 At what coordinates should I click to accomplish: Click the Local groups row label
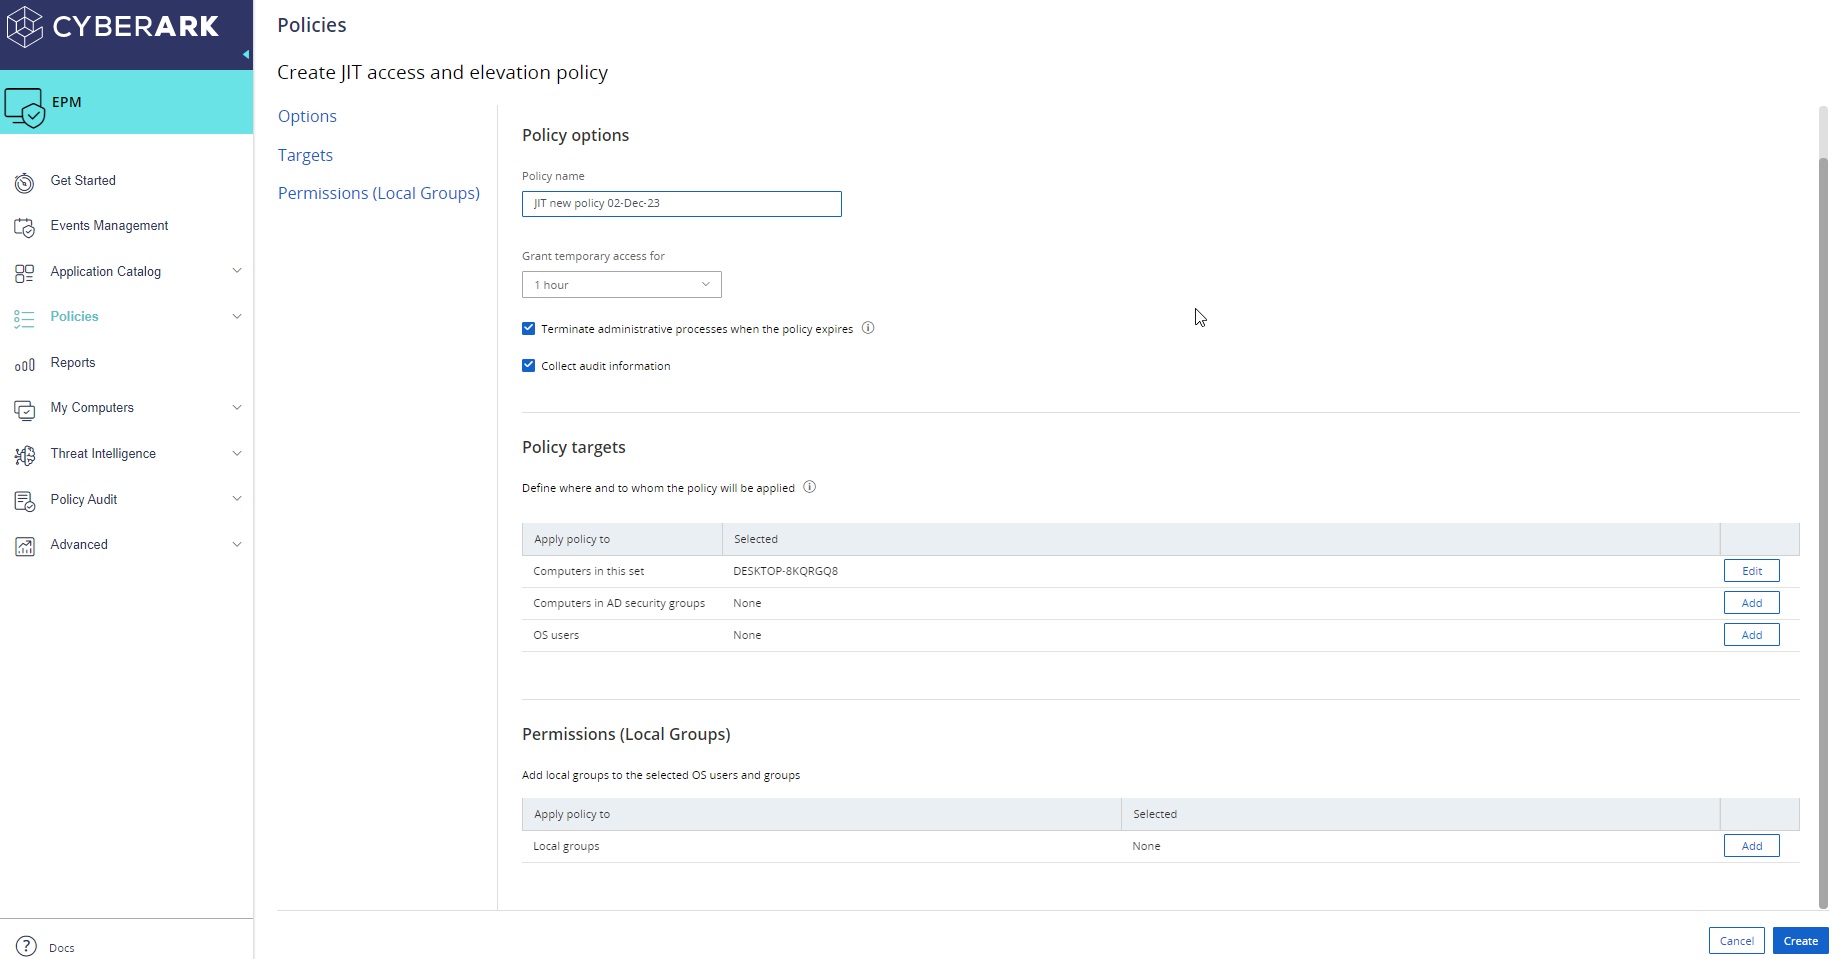(x=566, y=846)
